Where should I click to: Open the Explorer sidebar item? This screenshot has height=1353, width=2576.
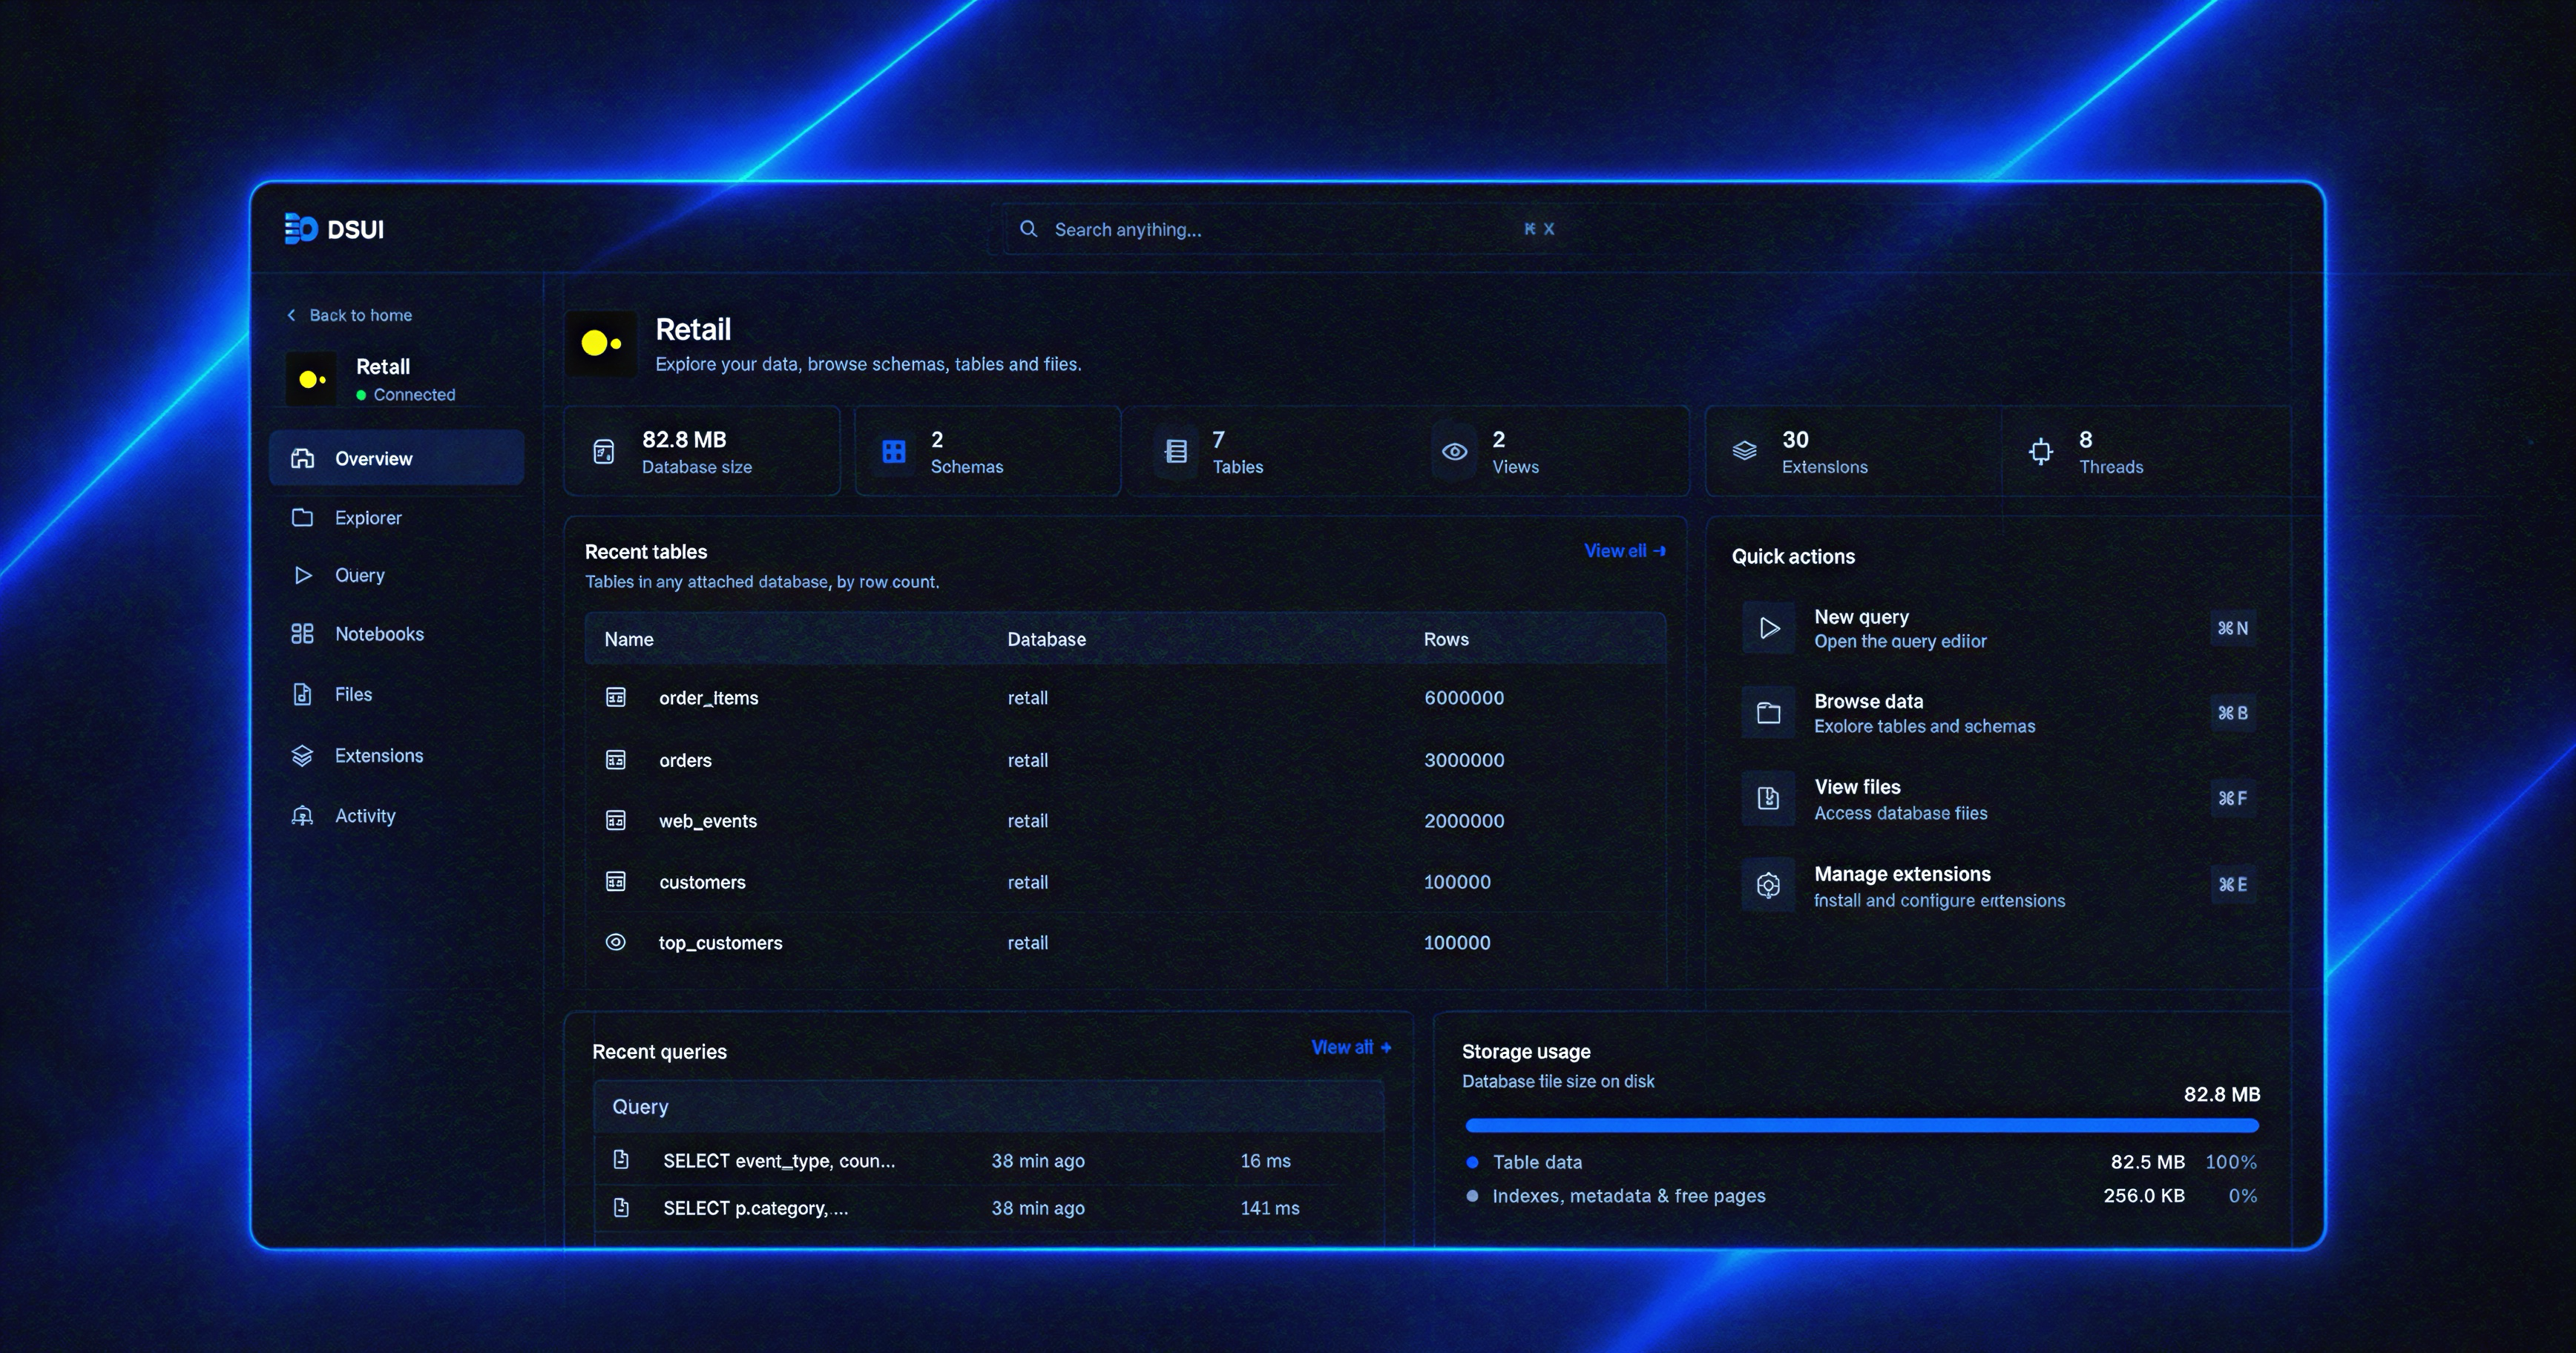[397, 518]
